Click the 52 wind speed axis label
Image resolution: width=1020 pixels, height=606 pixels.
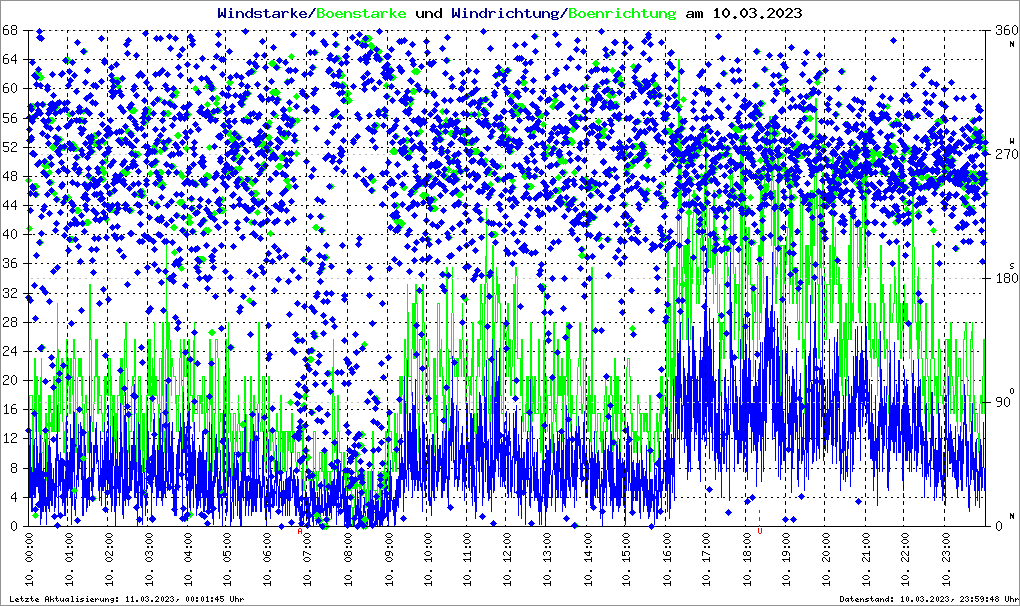[x=10, y=147]
